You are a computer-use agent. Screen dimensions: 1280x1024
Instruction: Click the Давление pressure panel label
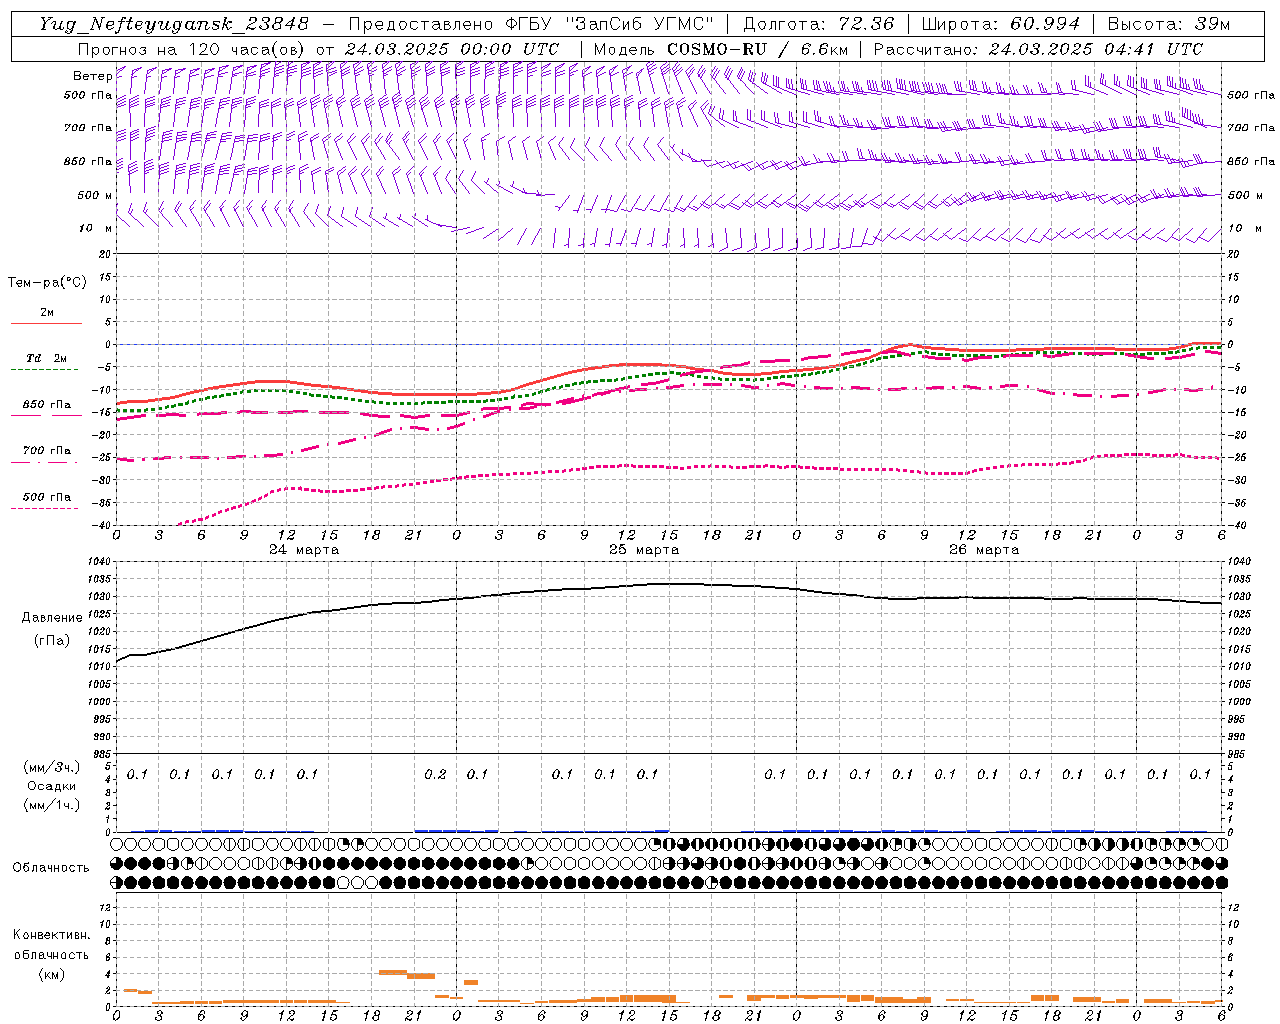coord(52,618)
